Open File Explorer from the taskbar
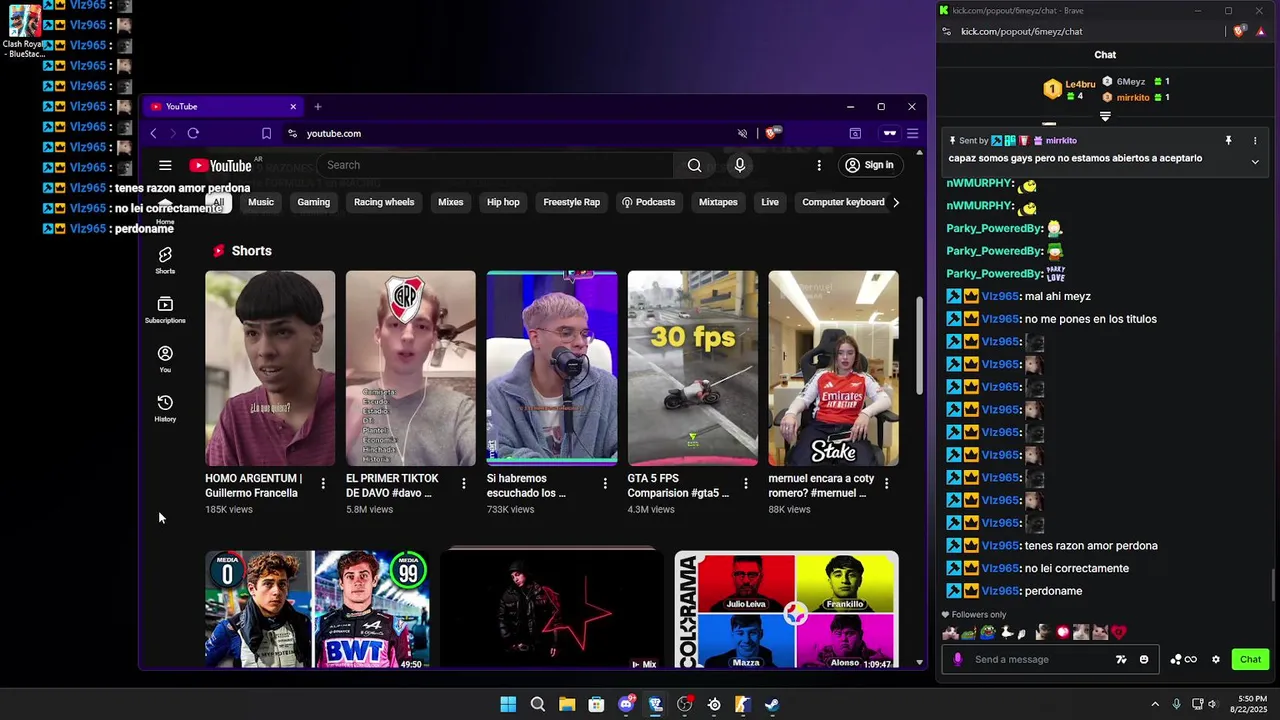This screenshot has height=720, width=1280. tap(567, 704)
